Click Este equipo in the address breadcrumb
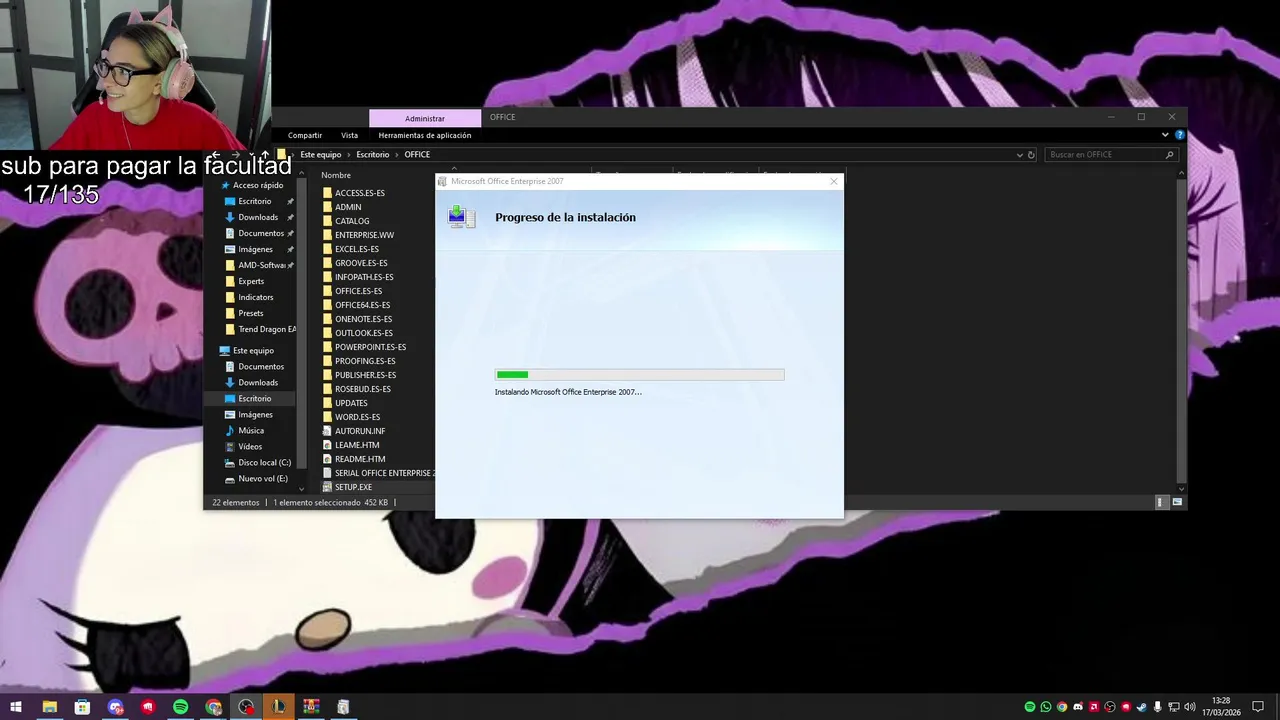This screenshot has width=1280, height=720. click(x=321, y=155)
